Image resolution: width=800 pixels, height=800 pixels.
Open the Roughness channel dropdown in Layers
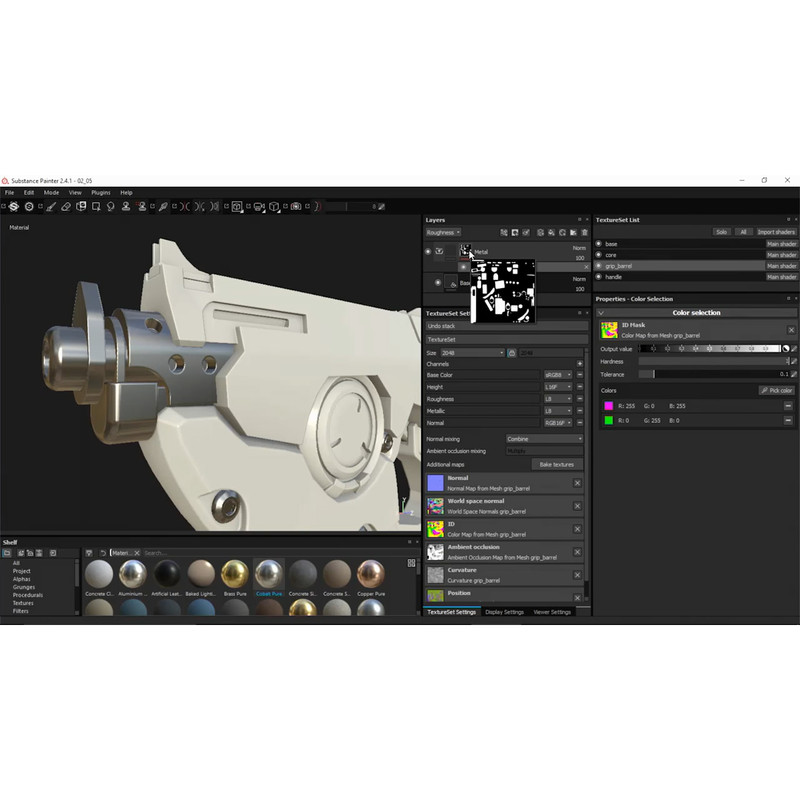coord(443,232)
